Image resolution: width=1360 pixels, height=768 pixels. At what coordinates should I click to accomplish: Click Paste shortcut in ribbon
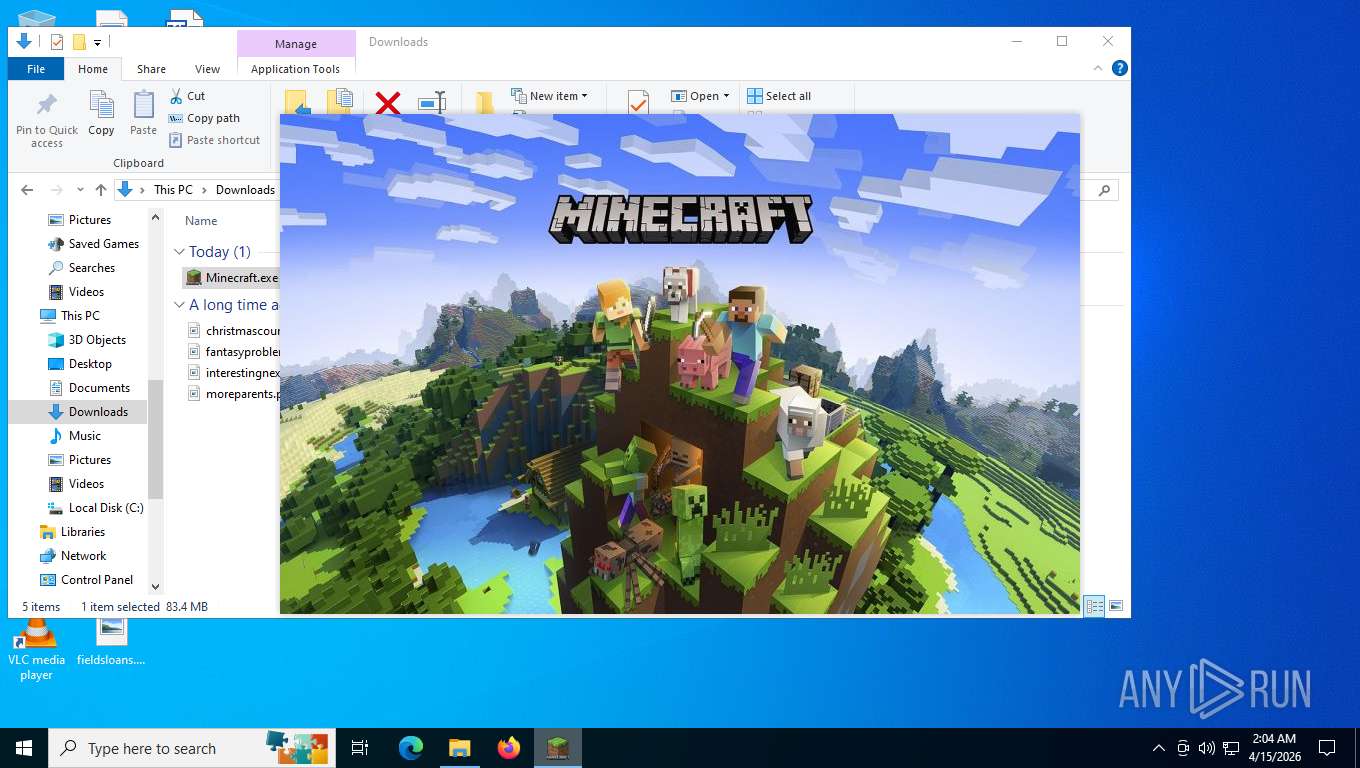(214, 140)
